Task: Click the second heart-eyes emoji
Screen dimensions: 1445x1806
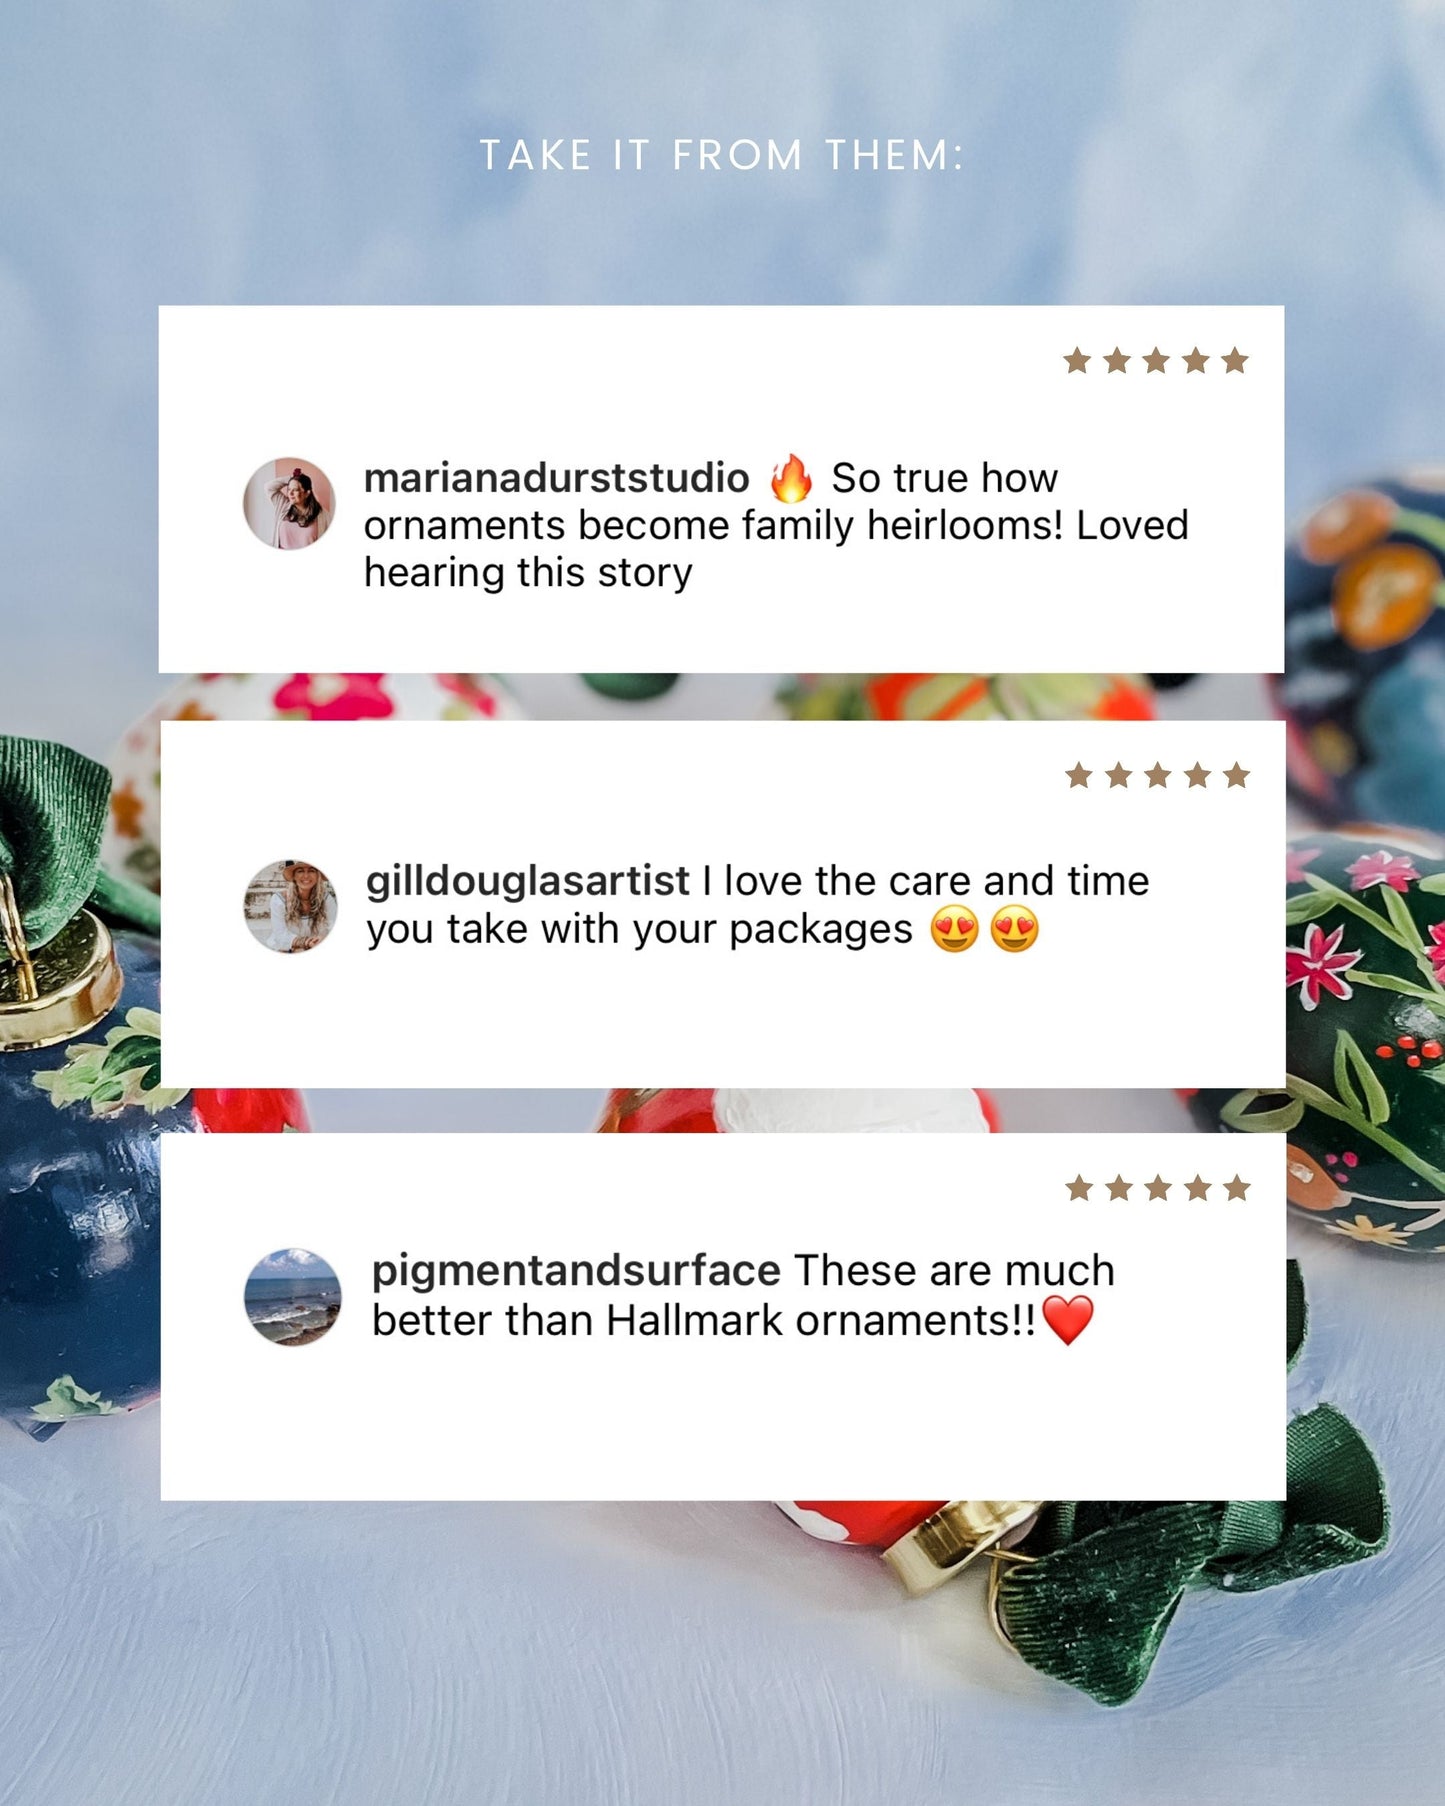Action: click(1015, 929)
